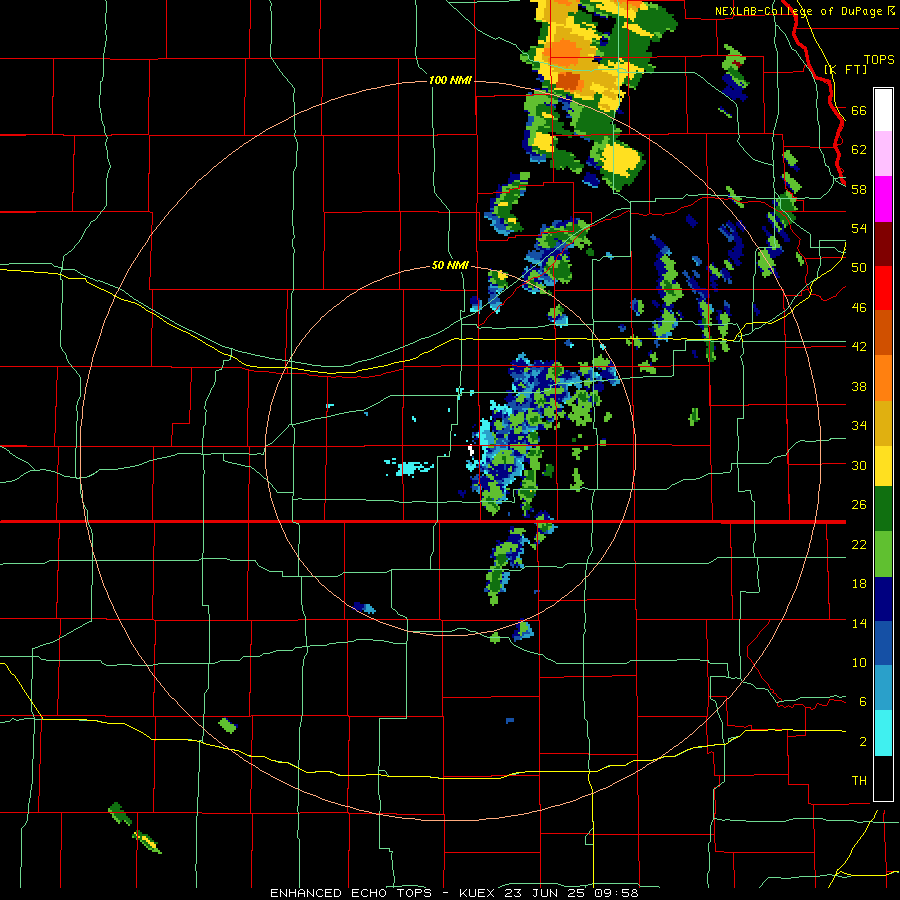Pick the dark green legend color segment

pyautogui.click(x=883, y=509)
